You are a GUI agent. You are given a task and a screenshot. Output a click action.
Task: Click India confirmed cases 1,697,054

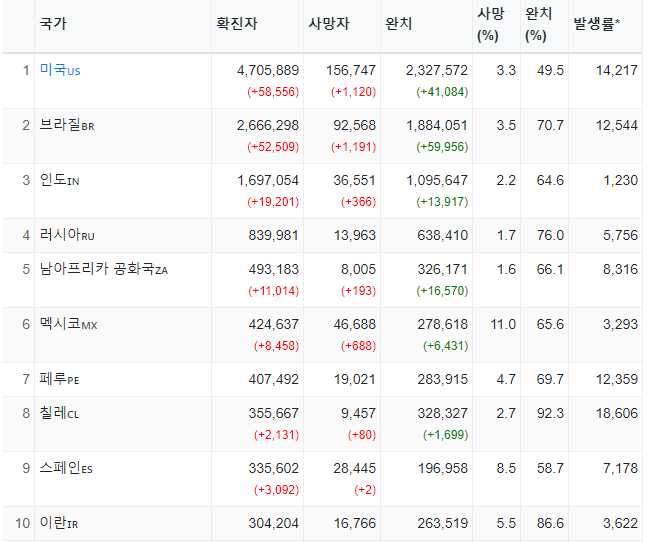tap(268, 180)
